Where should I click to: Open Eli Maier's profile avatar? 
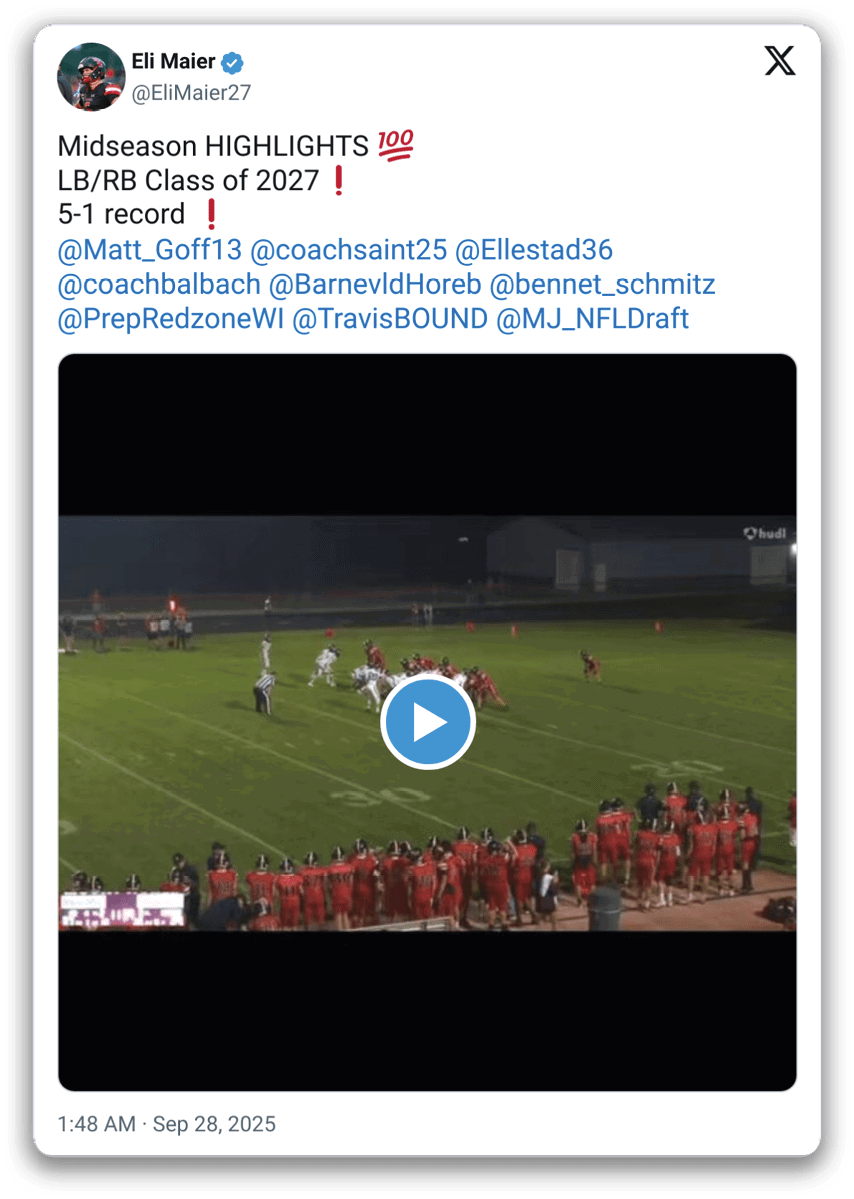pos(91,76)
